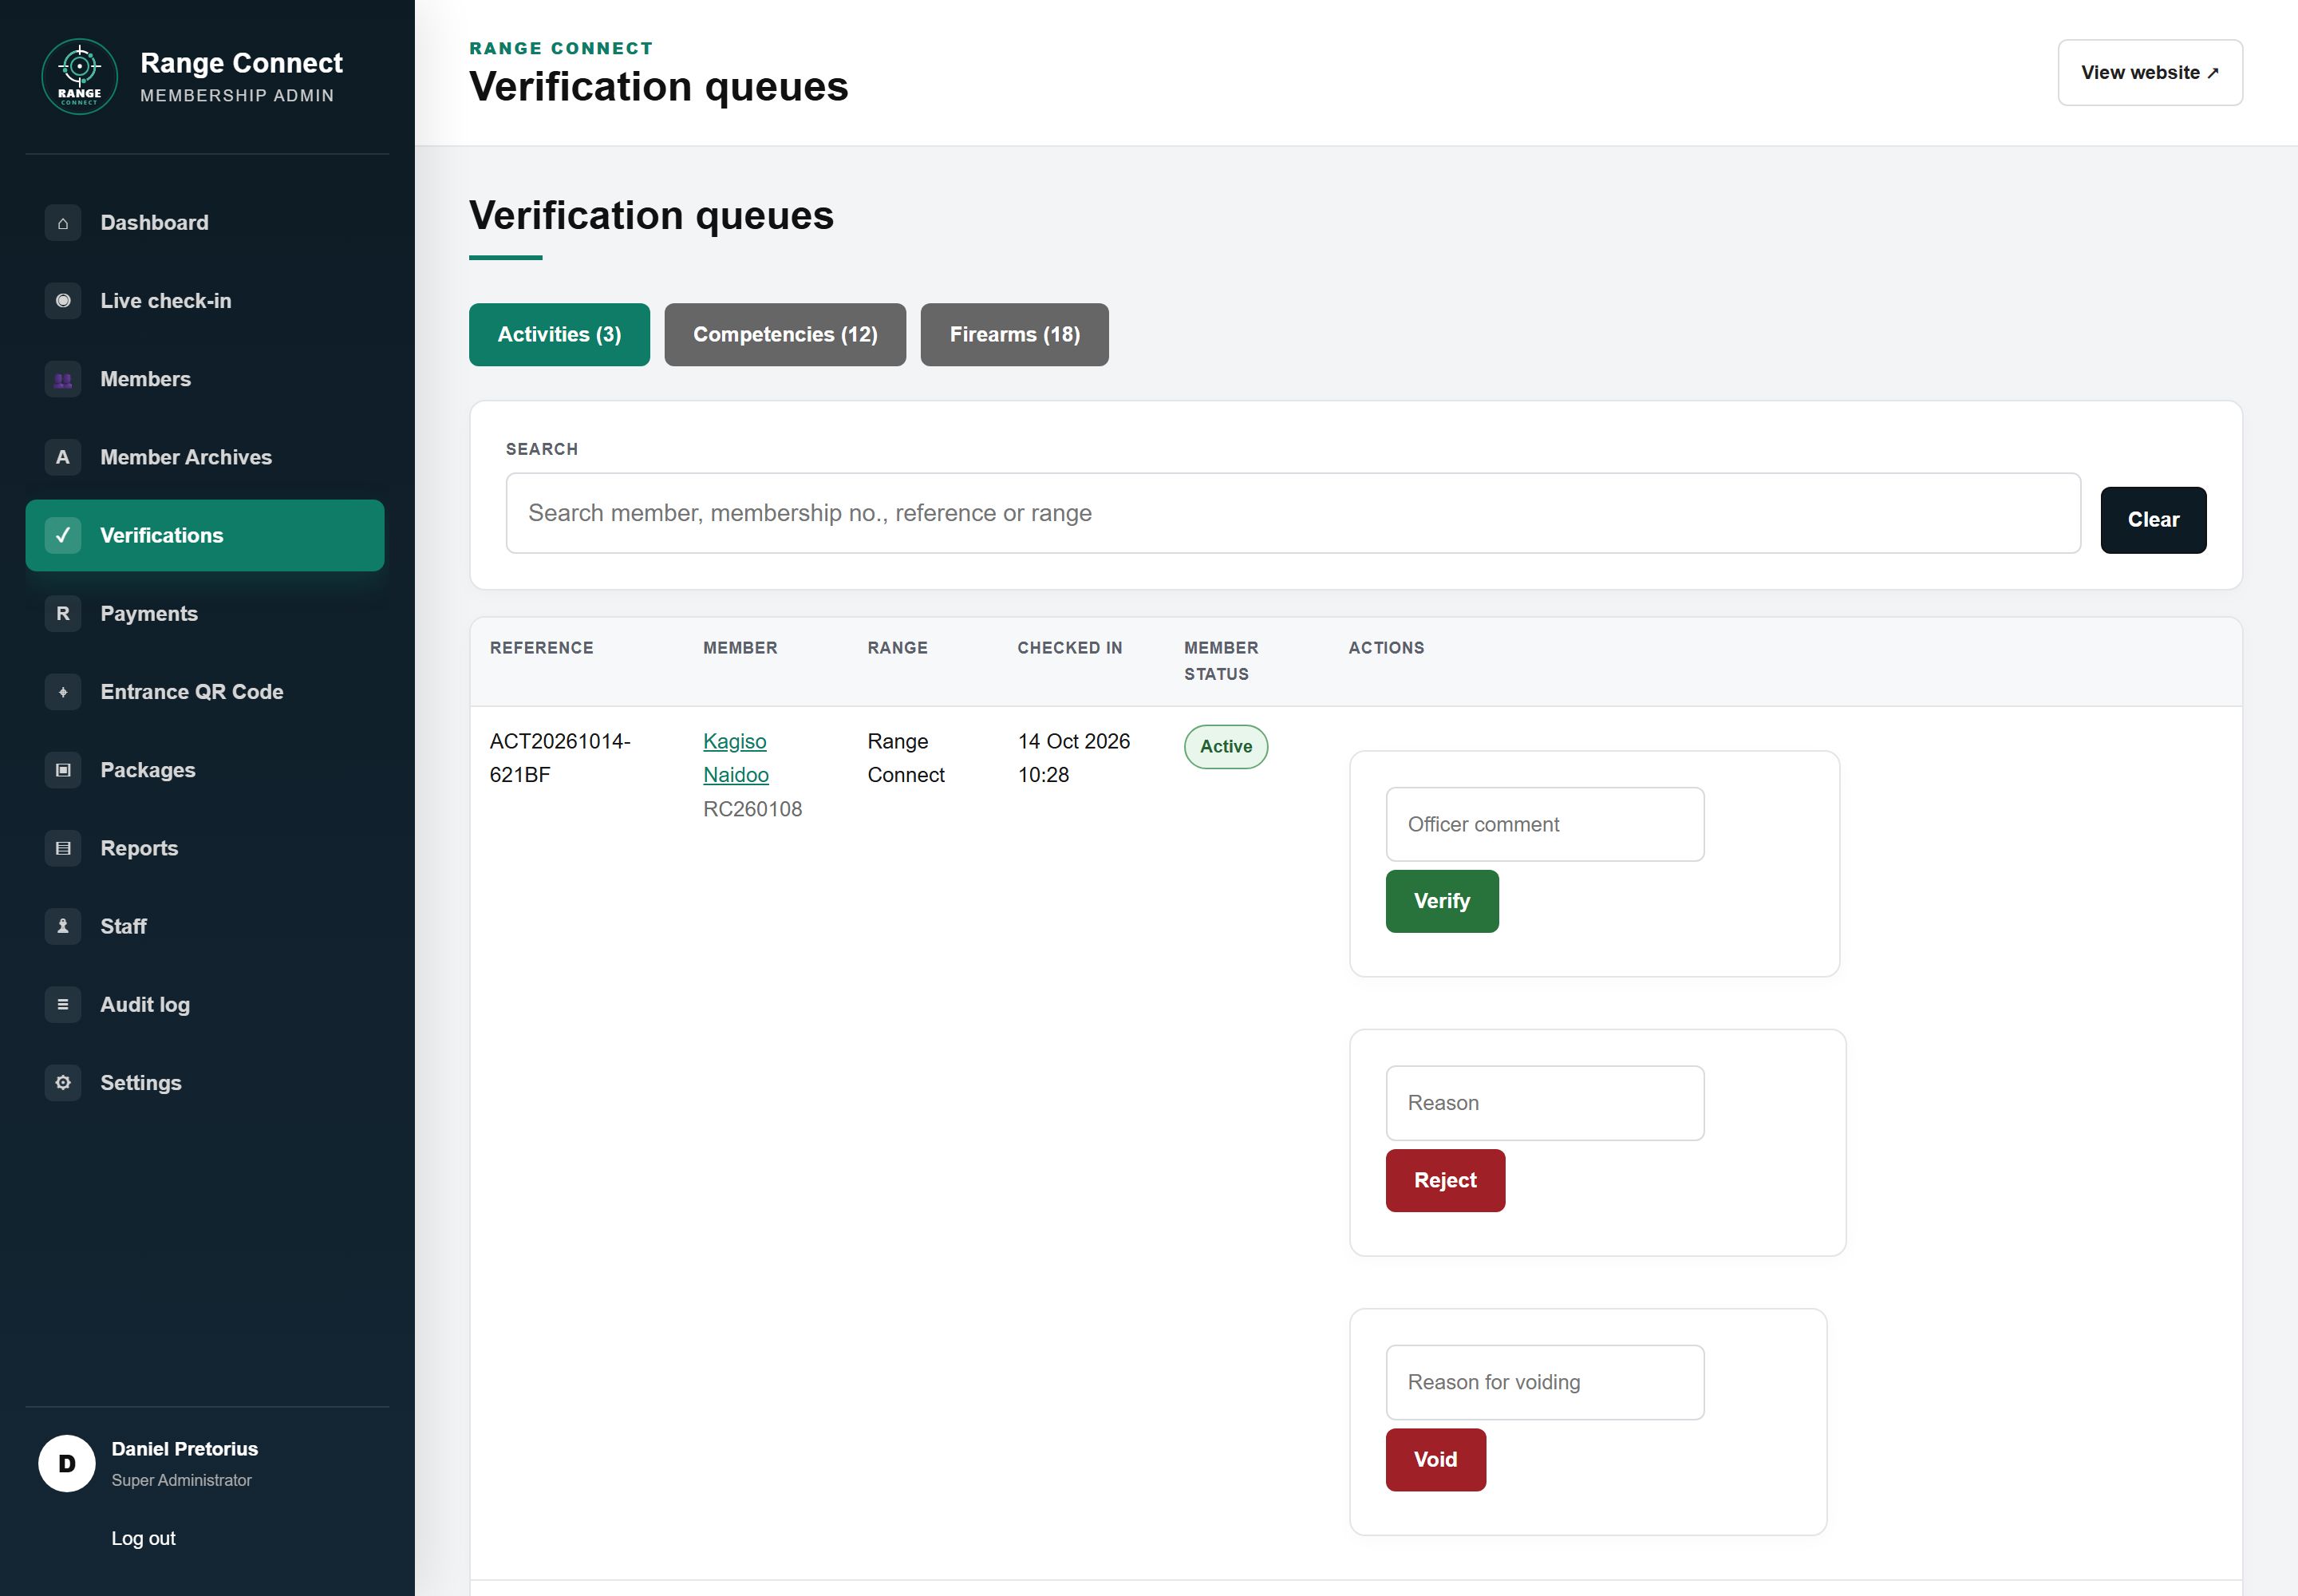Image resolution: width=2298 pixels, height=1596 pixels.
Task: Open the Members section
Action: [x=205, y=379]
